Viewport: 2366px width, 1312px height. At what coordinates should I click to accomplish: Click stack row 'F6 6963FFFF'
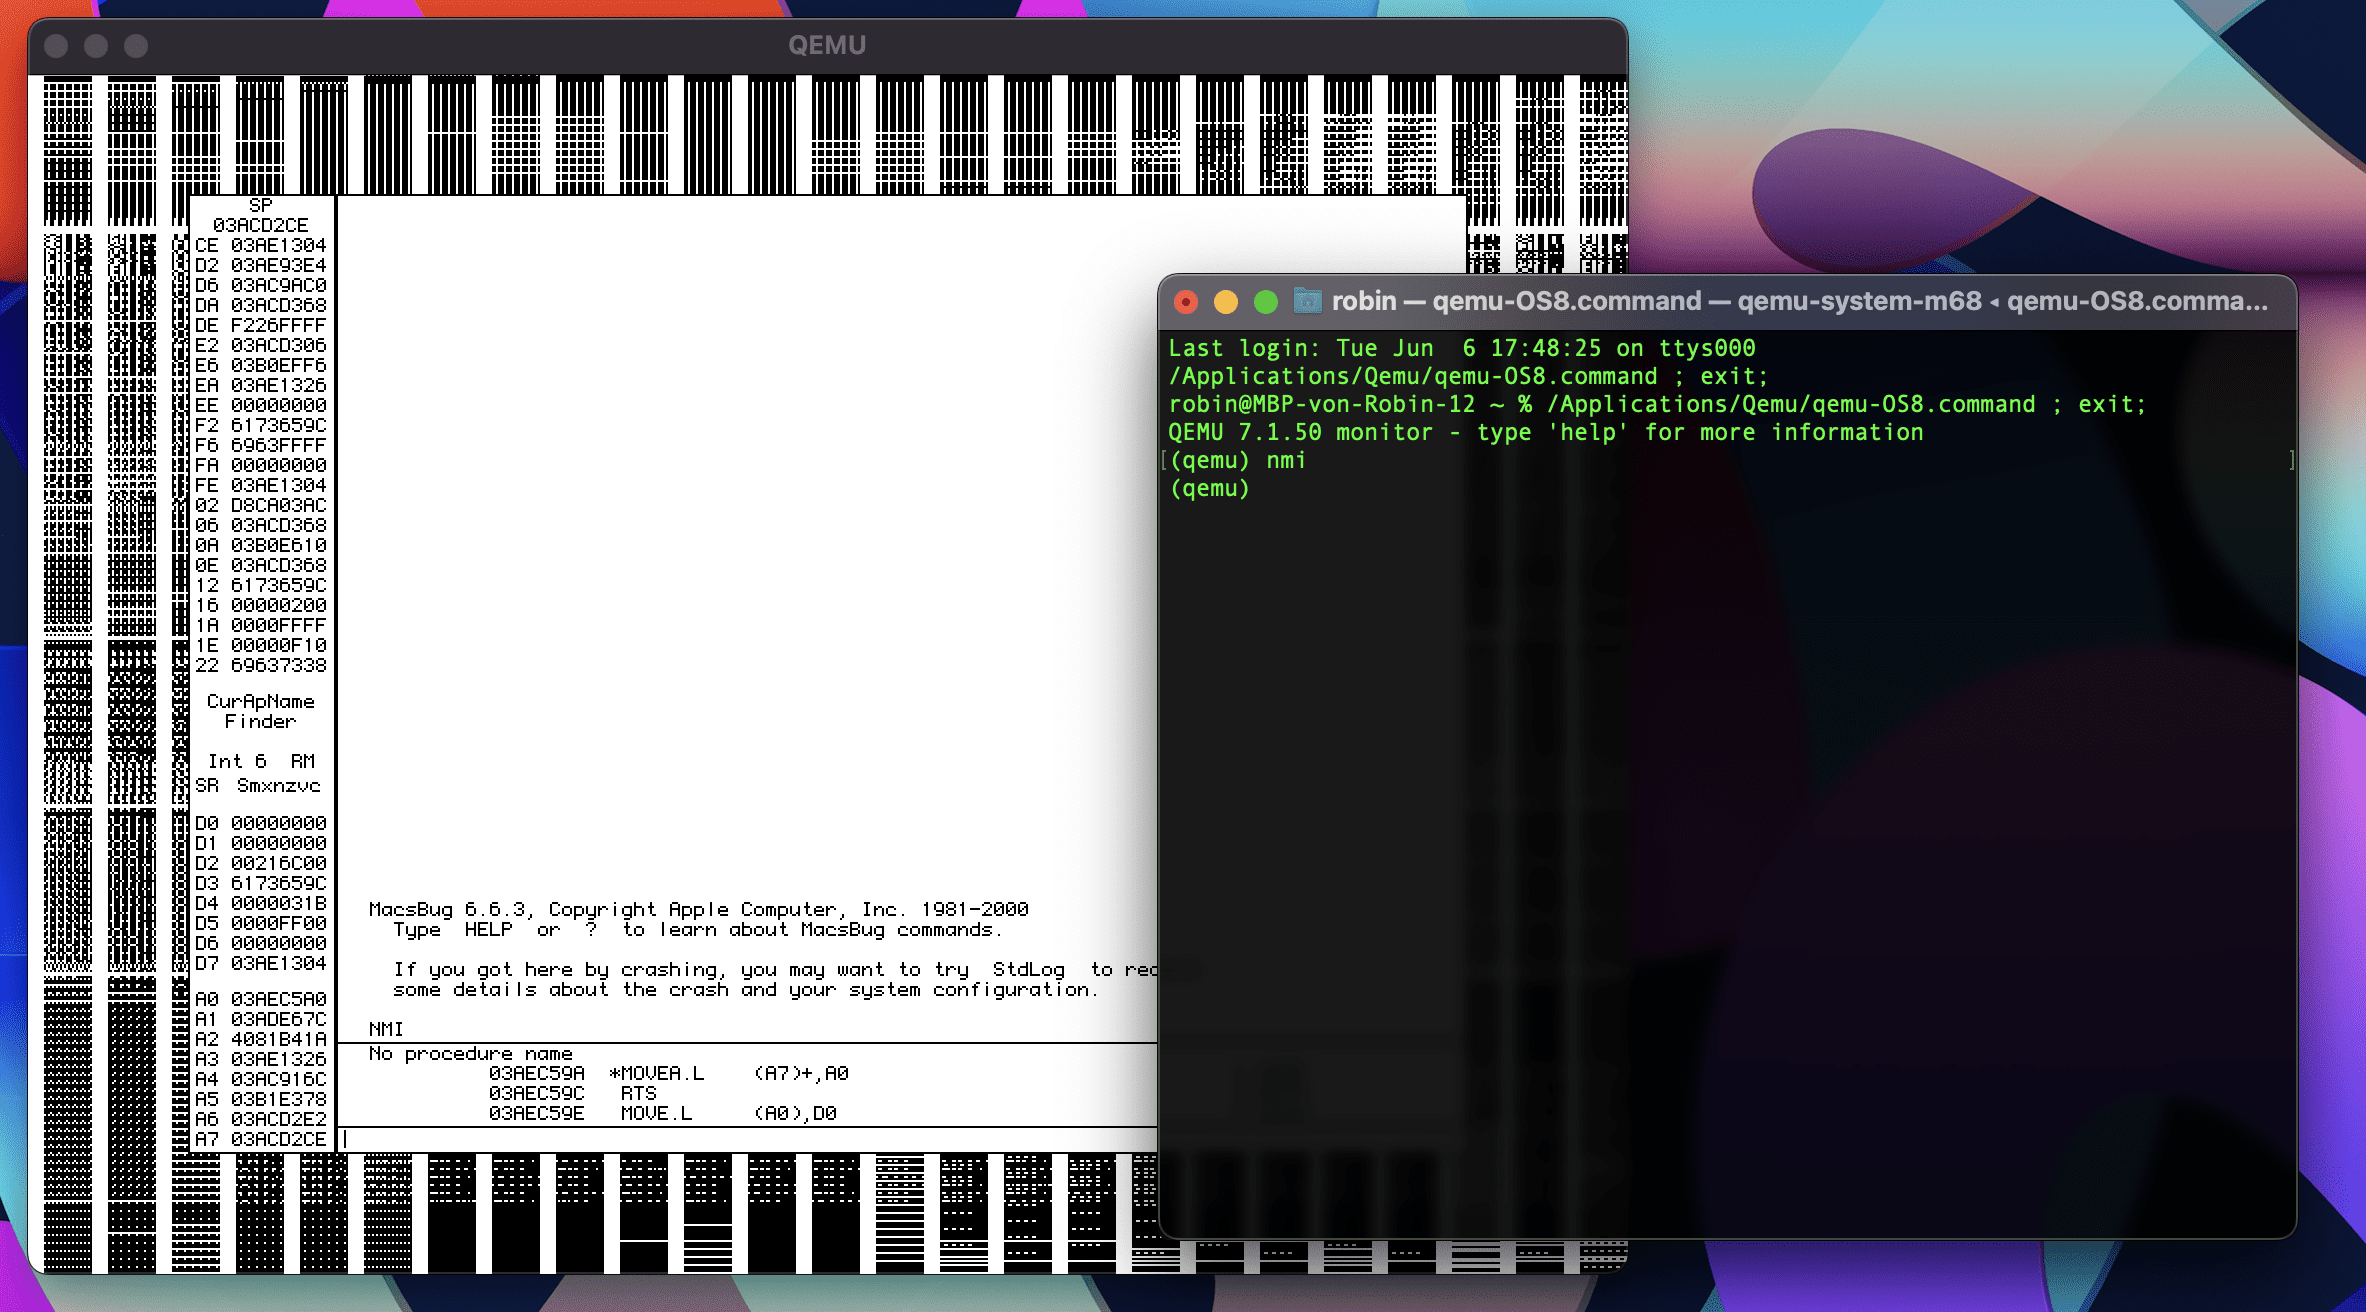pyautogui.click(x=260, y=445)
